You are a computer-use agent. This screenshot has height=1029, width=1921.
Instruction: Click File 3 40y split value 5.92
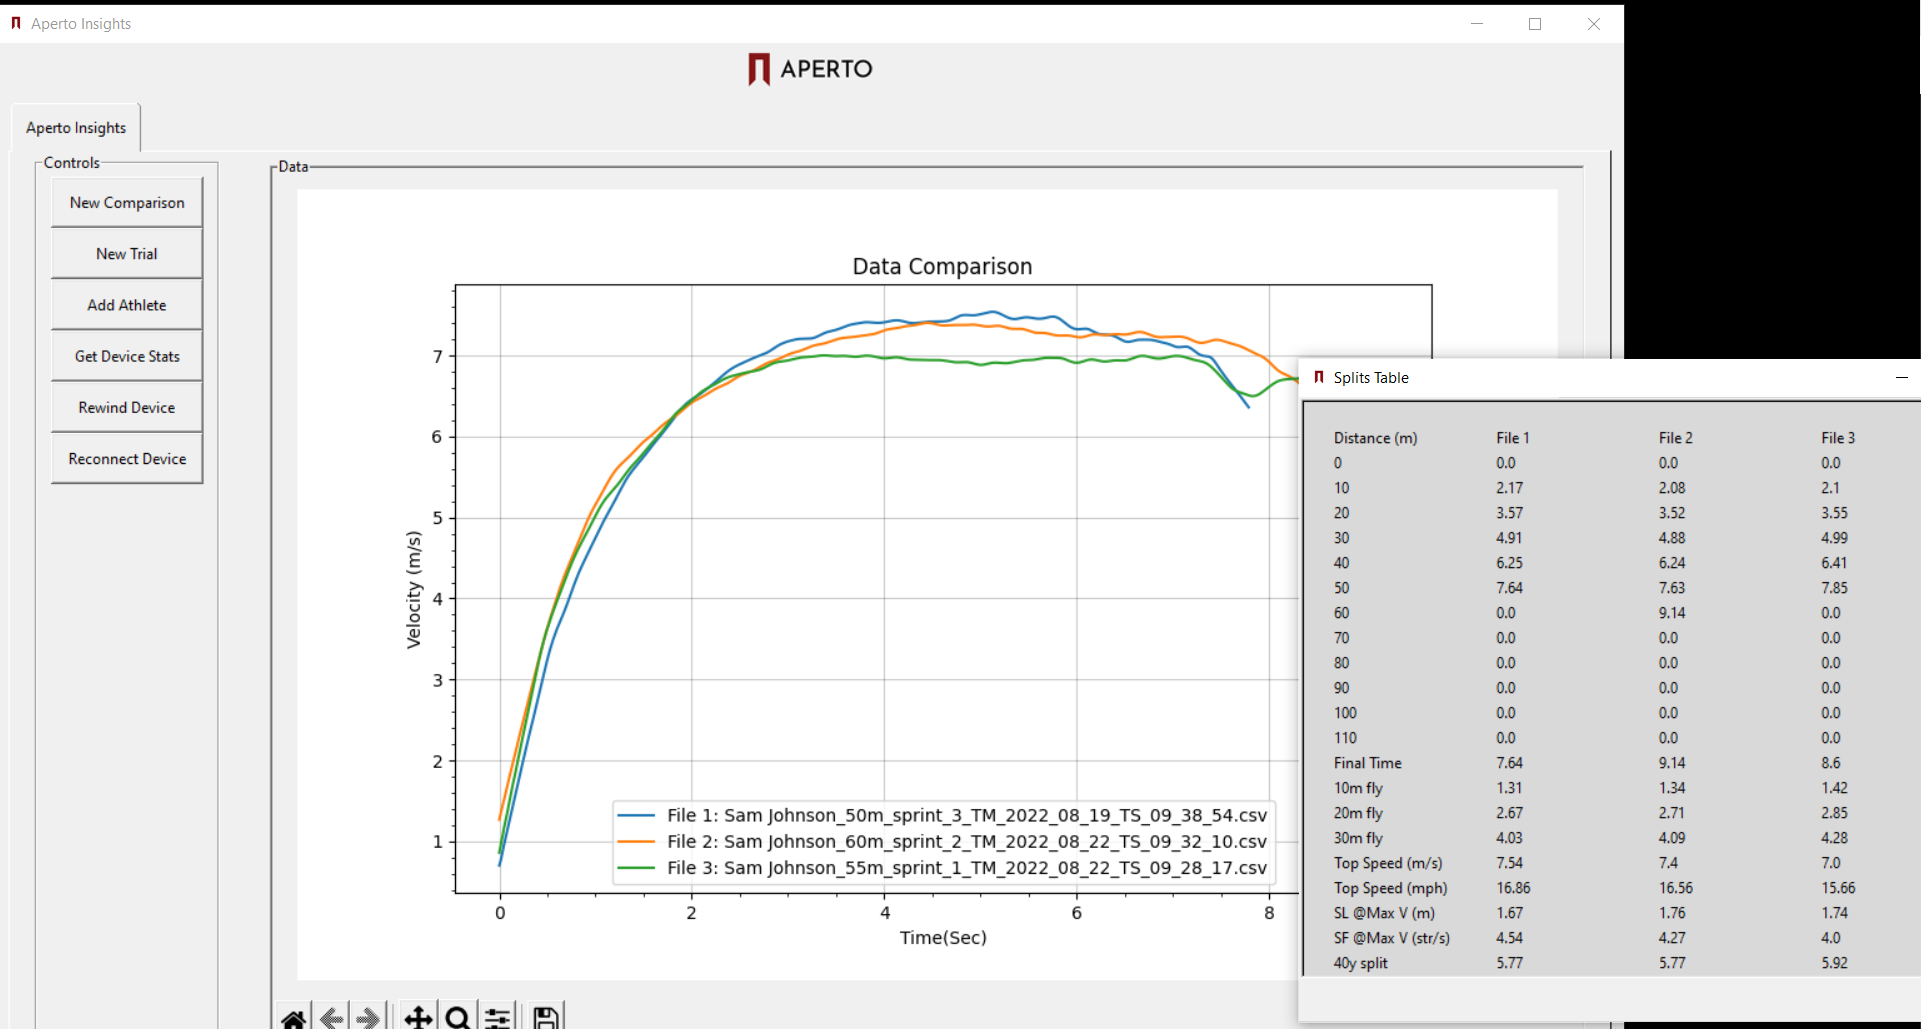point(1834,963)
